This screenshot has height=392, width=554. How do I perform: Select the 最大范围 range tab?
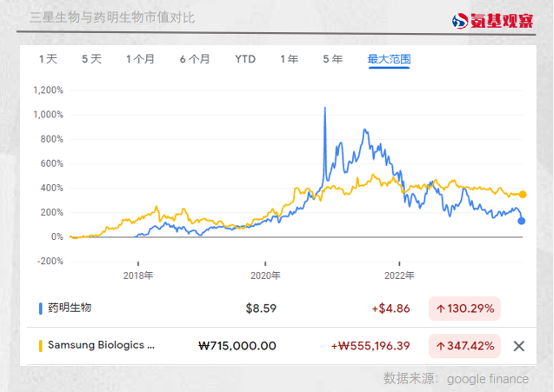click(x=389, y=59)
